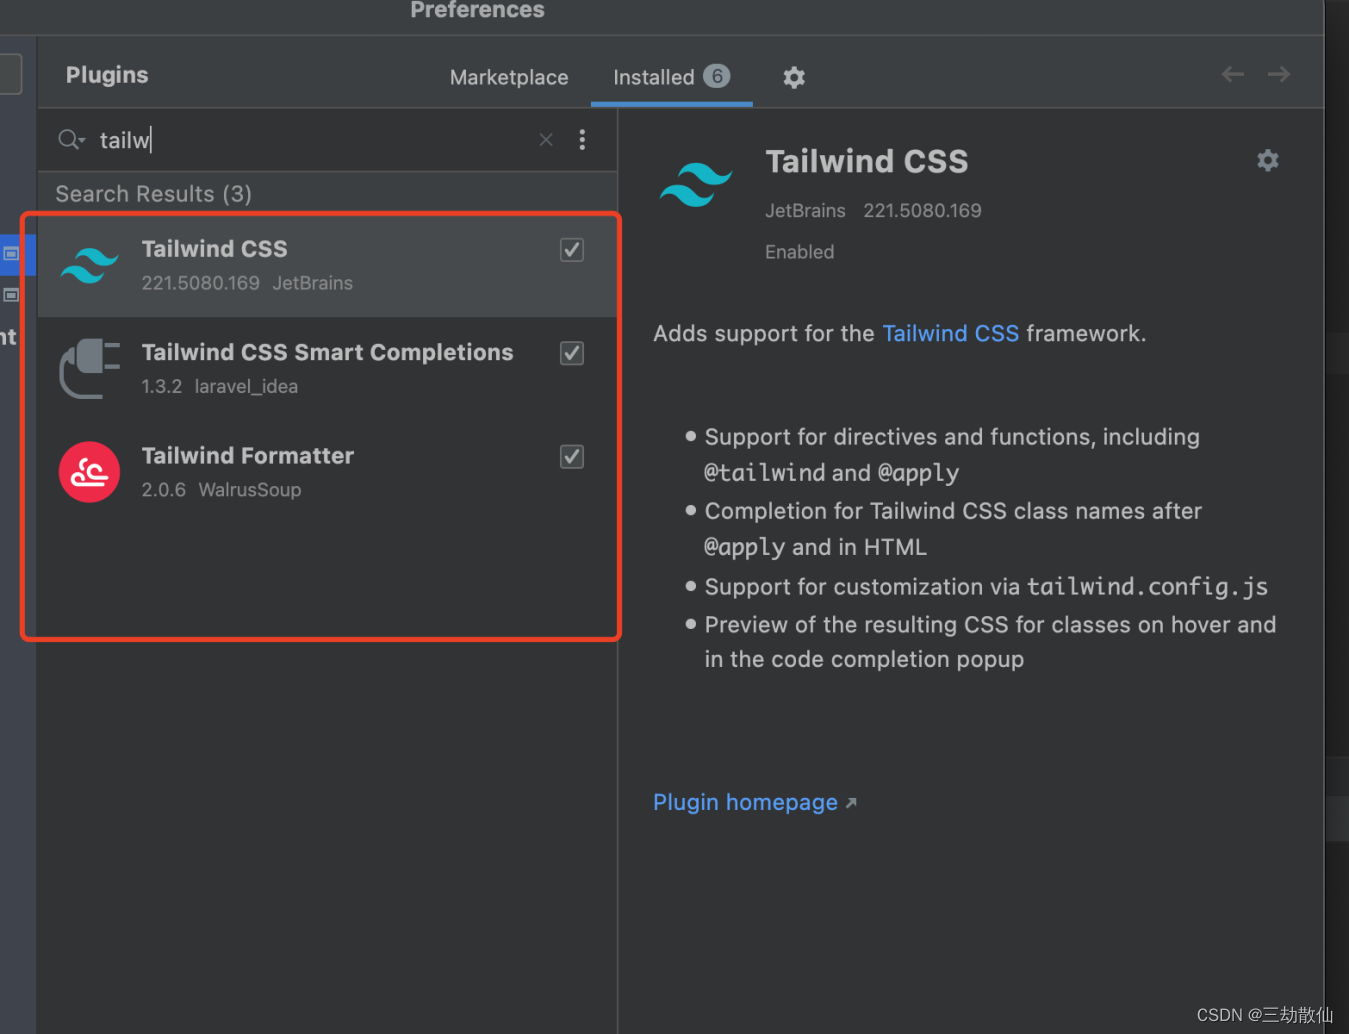Toggle the Tailwind Formatter checkbox off
Screen dimensions: 1349x1034
[571, 456]
